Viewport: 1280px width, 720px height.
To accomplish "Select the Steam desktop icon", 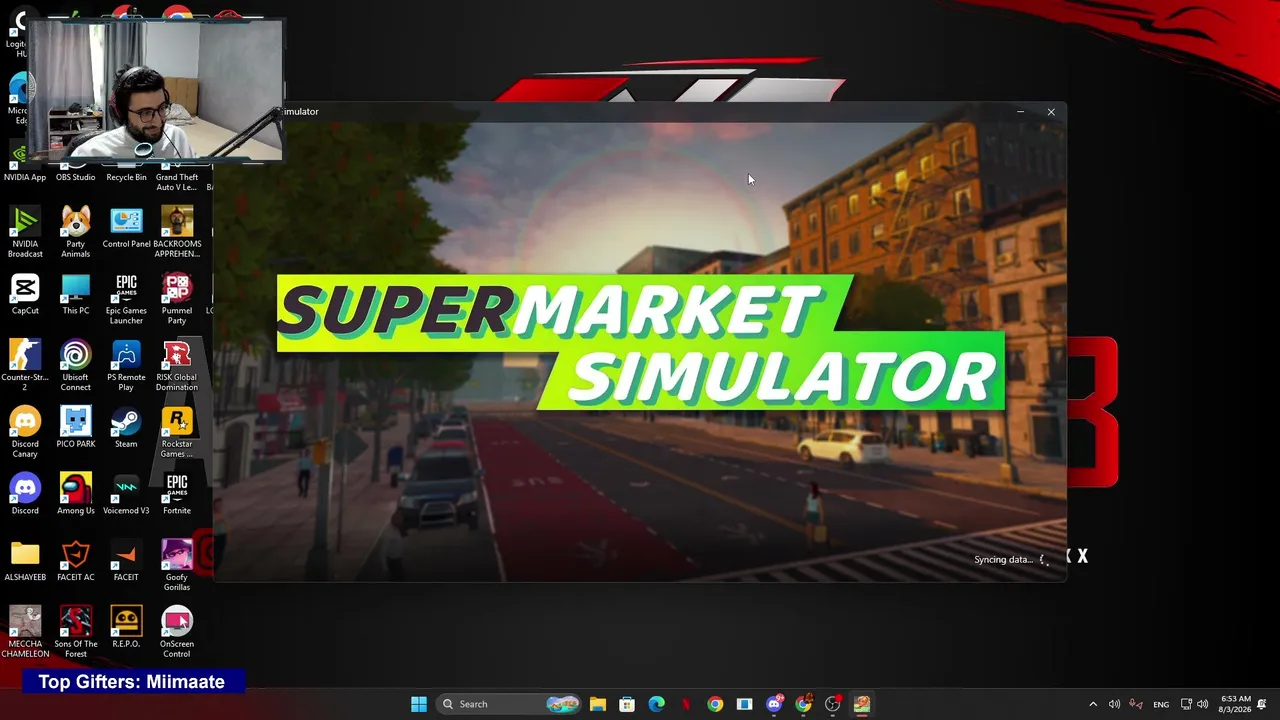I will click(x=126, y=428).
